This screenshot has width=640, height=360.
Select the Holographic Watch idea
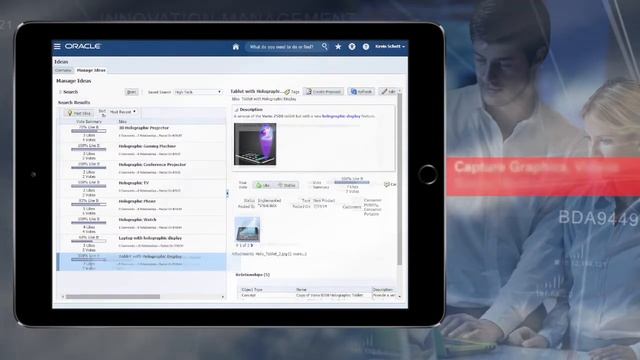tap(138, 220)
